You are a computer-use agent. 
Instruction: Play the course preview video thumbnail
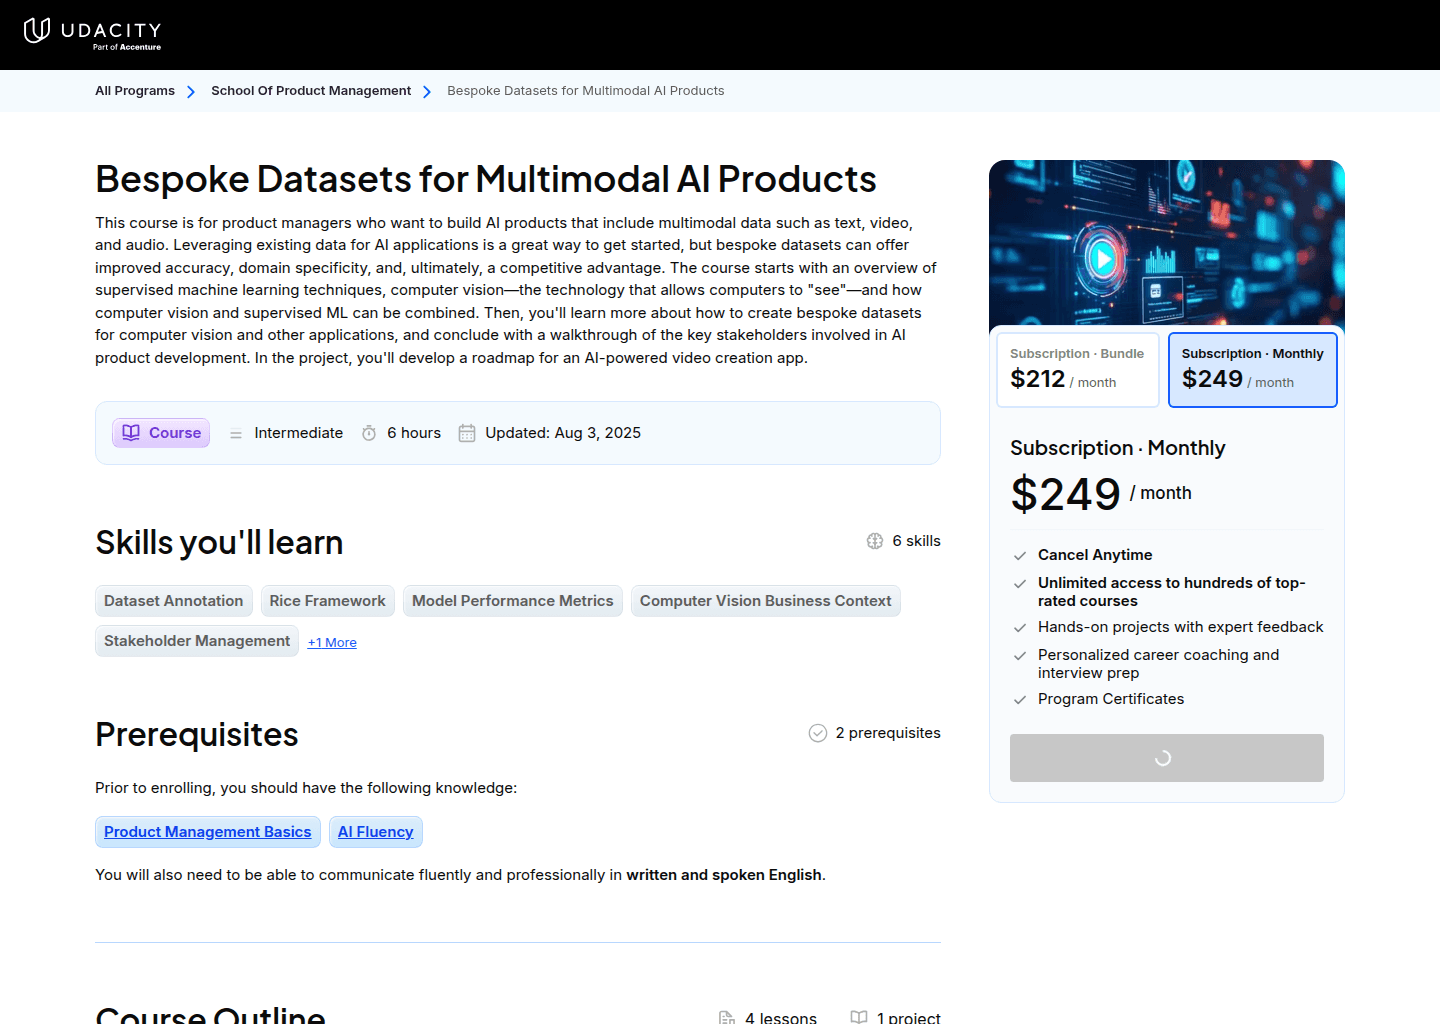tap(1103, 259)
